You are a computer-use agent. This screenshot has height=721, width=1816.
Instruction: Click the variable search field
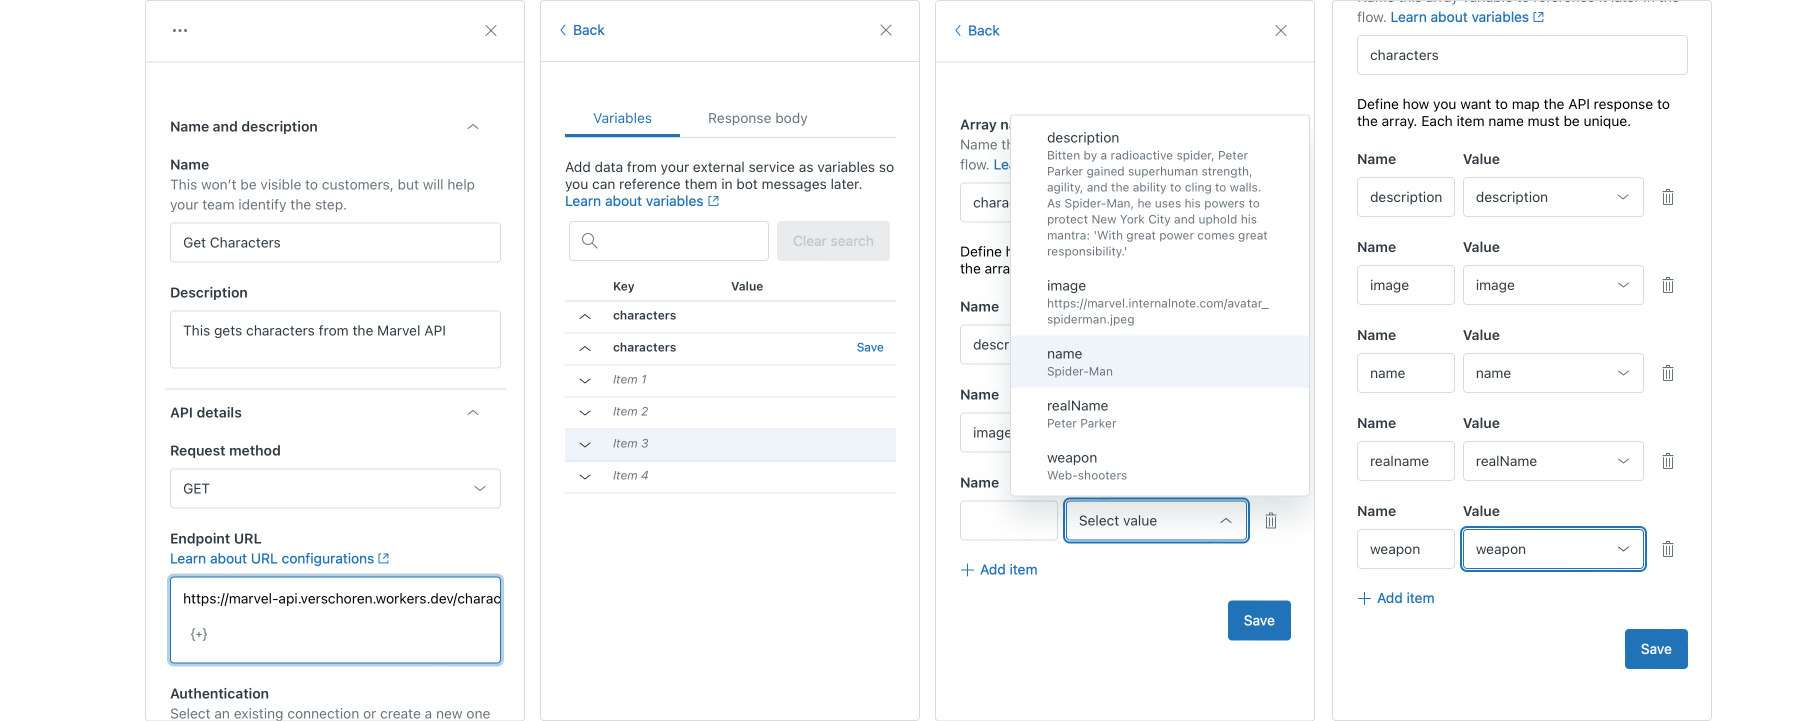tap(669, 241)
